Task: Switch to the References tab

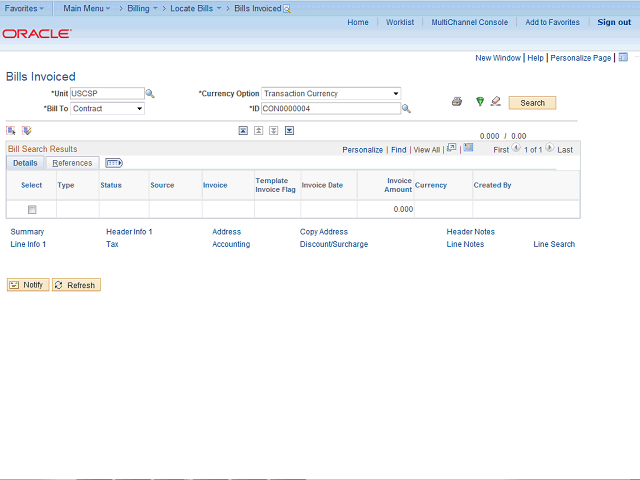Action: click(72, 163)
